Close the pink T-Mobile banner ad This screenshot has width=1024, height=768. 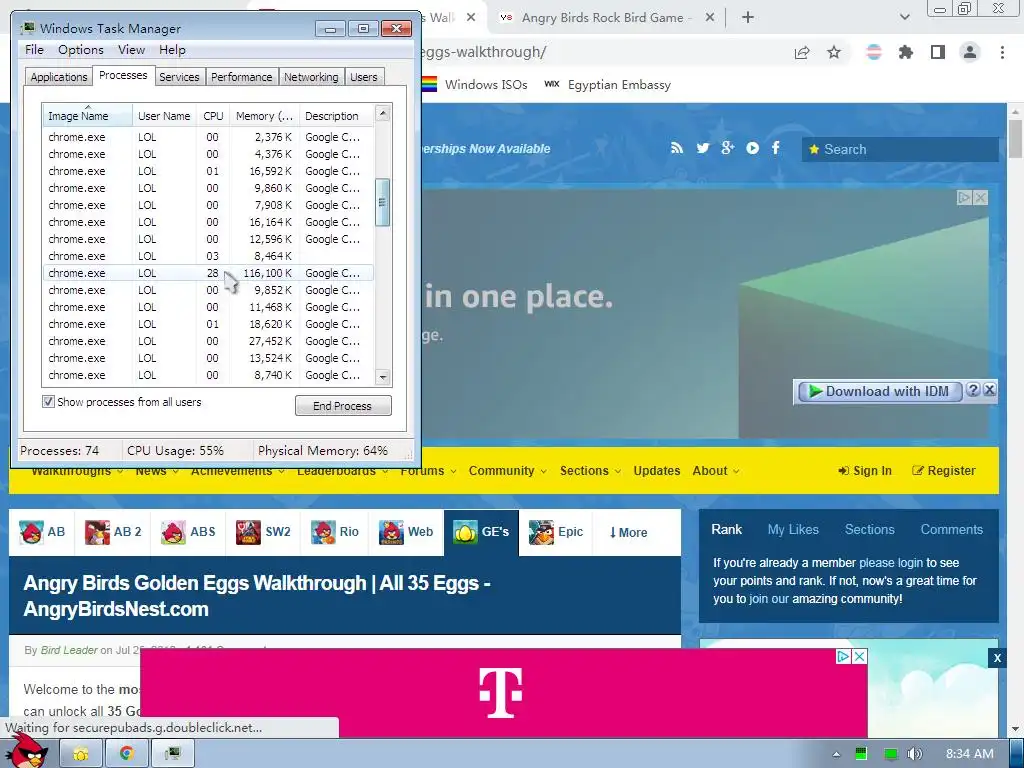click(860, 656)
